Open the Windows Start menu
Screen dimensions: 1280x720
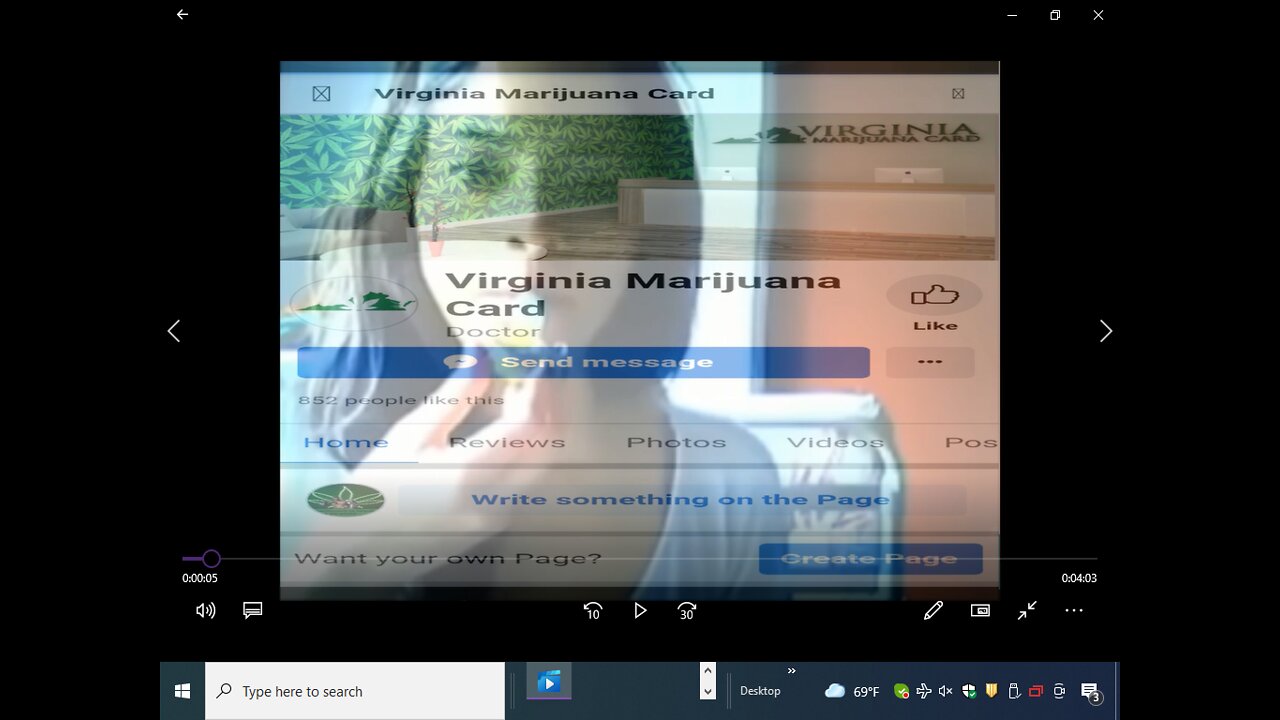pyautogui.click(x=183, y=691)
